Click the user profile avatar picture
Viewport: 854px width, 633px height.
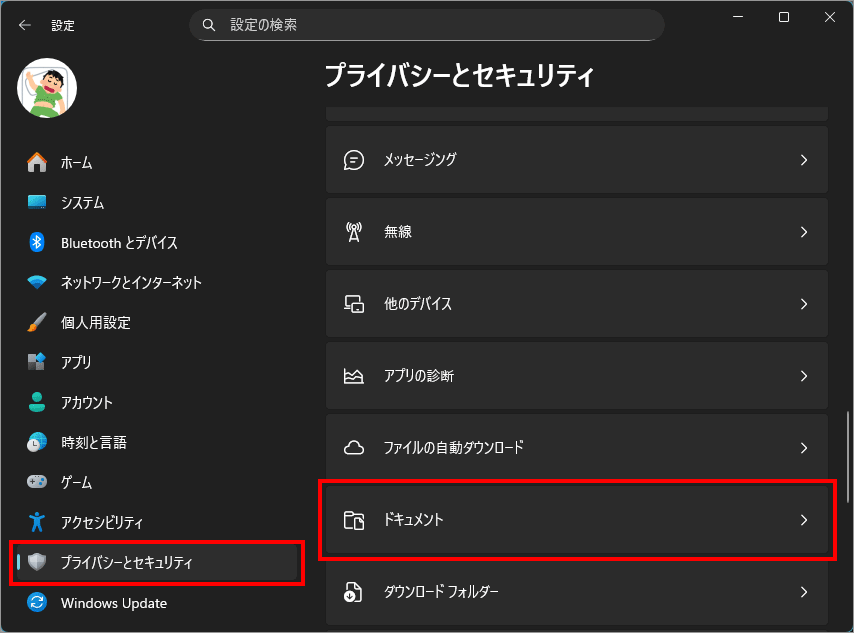pos(47,88)
